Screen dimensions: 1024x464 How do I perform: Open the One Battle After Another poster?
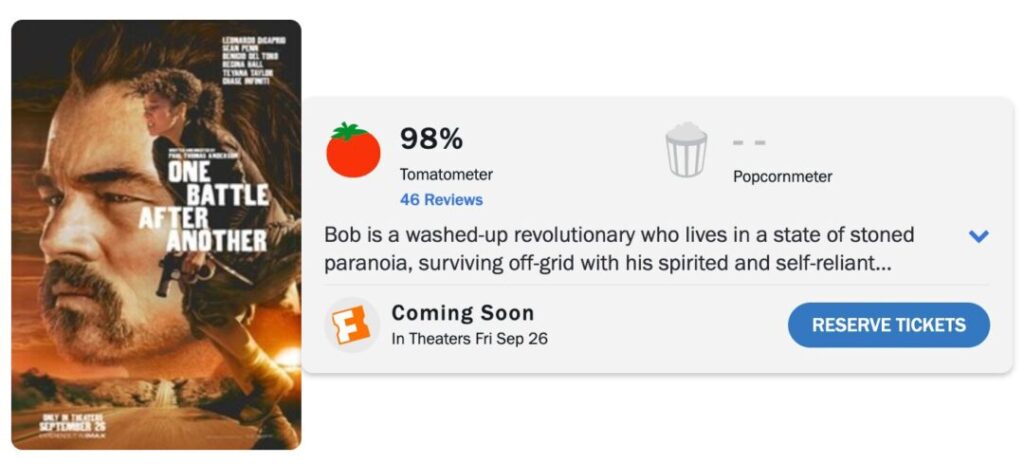(x=156, y=234)
